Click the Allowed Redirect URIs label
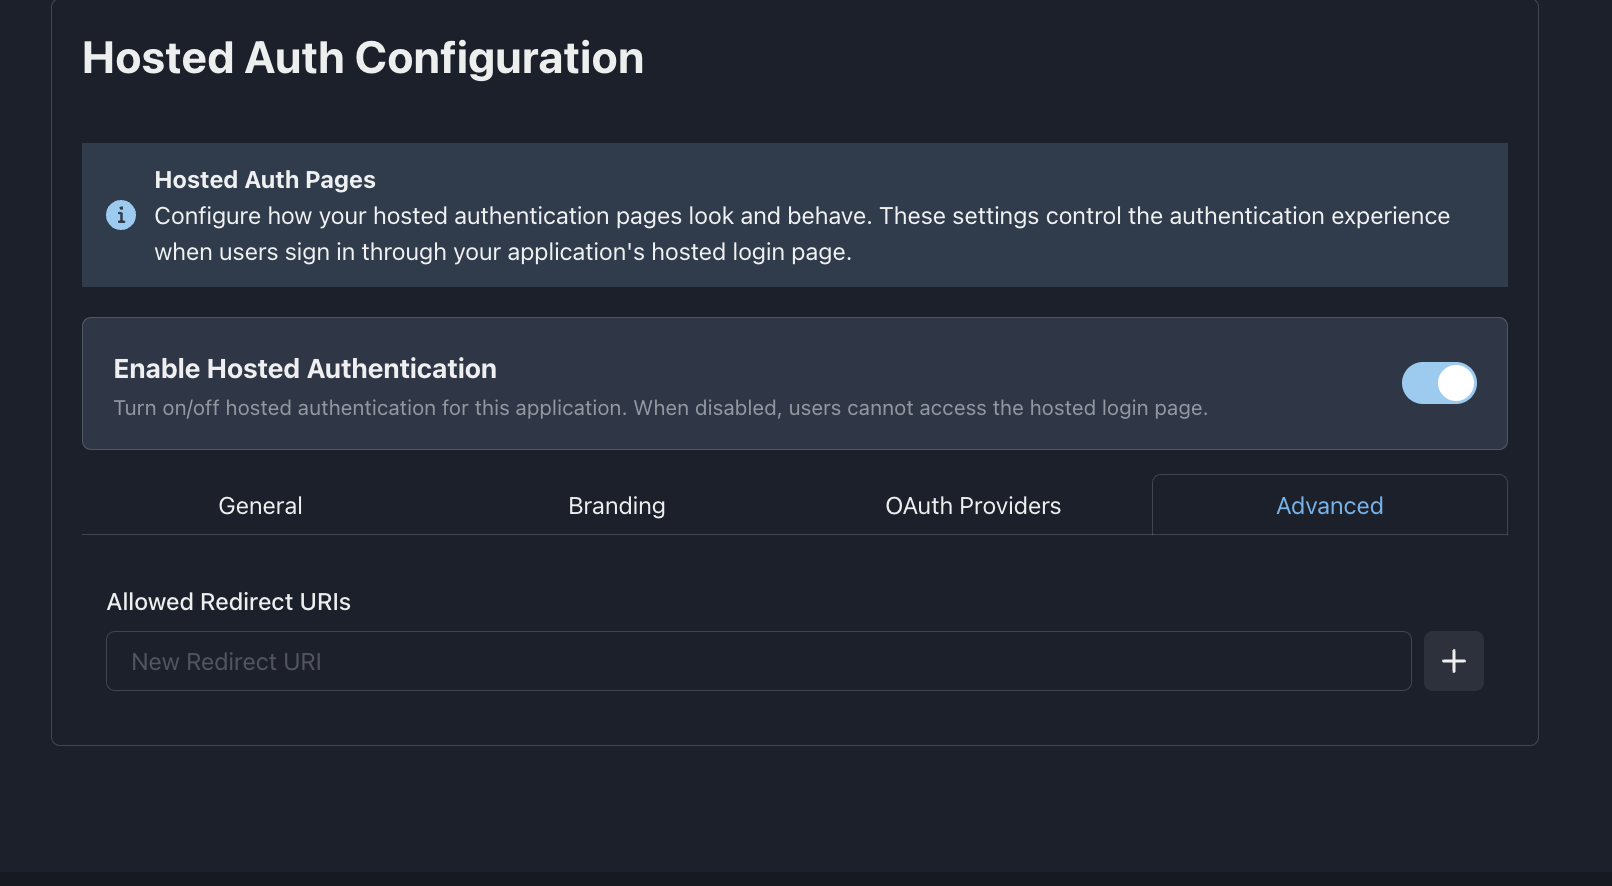 pyautogui.click(x=228, y=602)
